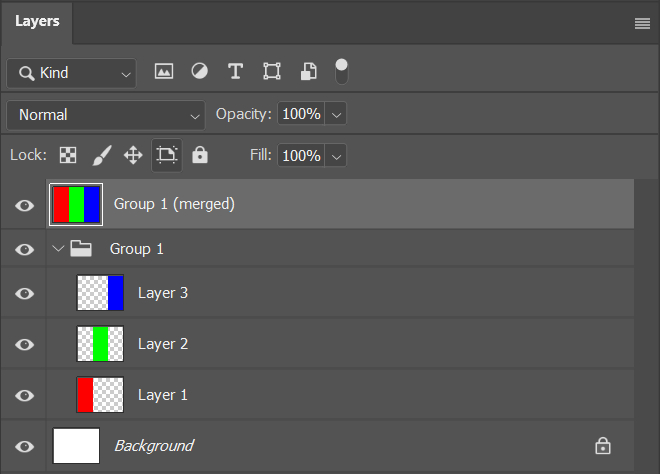Hide the Group 1 folder
660x474 pixels.
[x=24, y=249]
